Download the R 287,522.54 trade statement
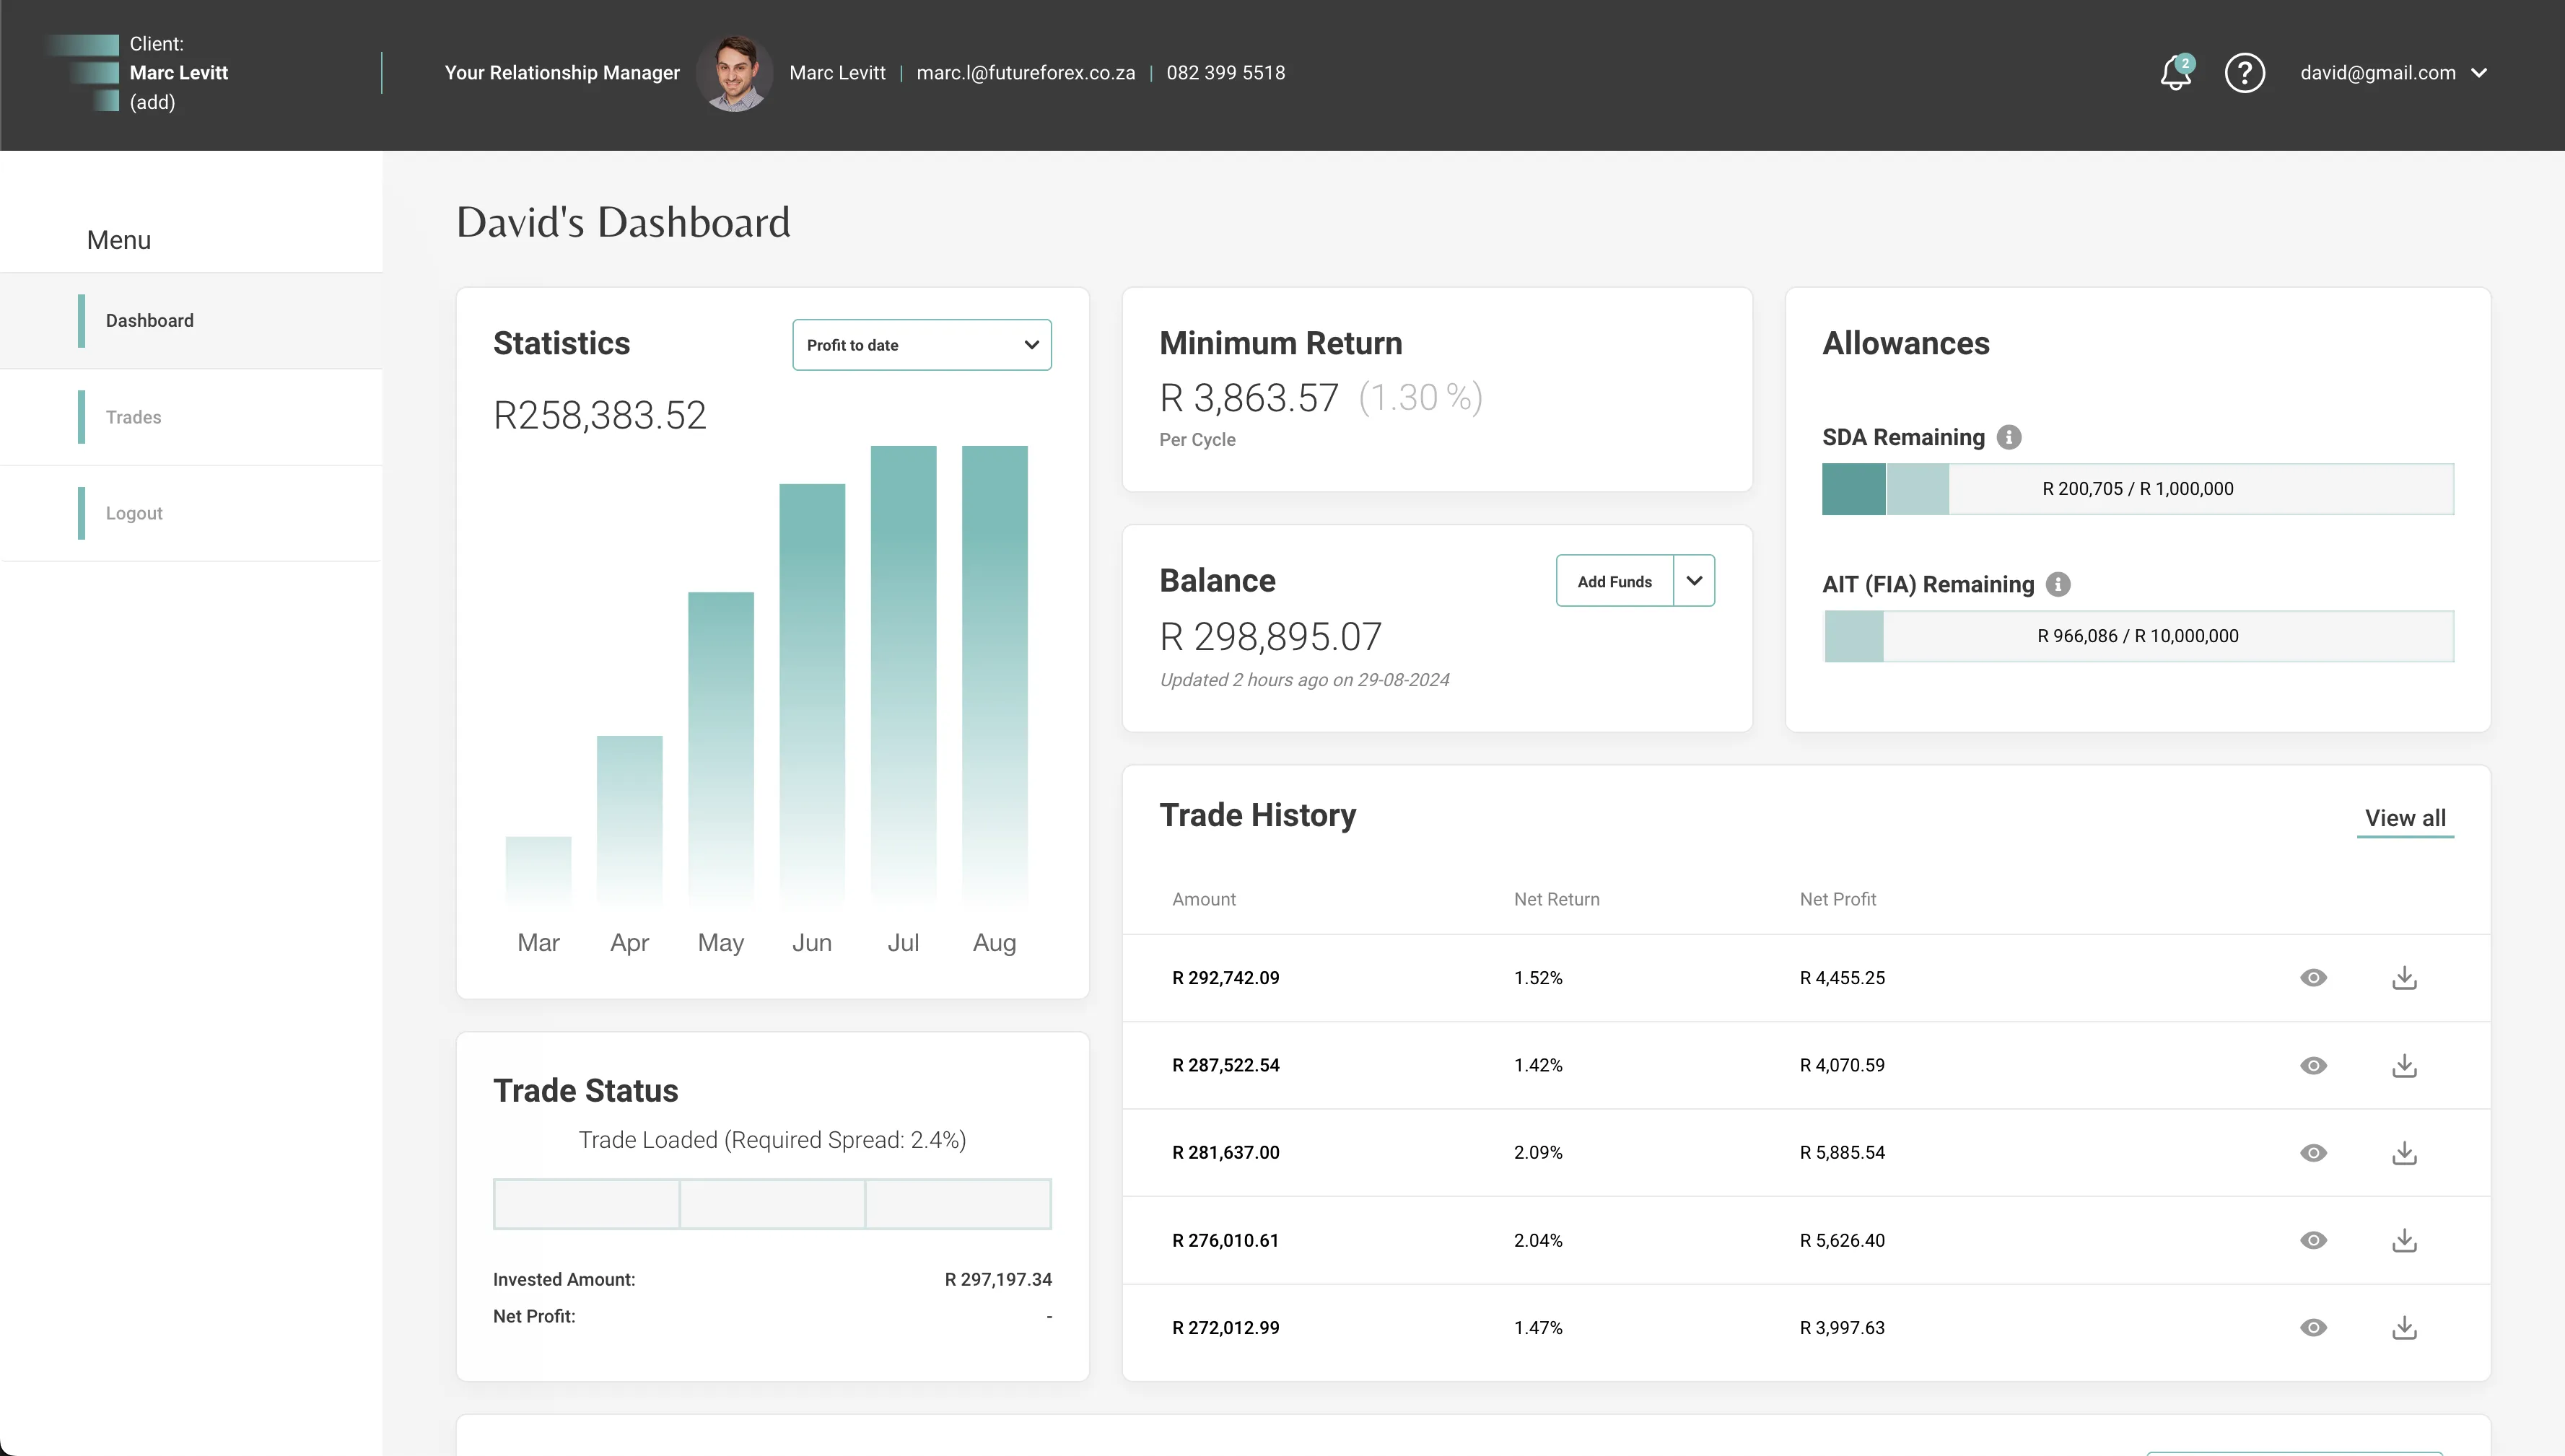The width and height of the screenshot is (2565, 1456). (x=2404, y=1065)
